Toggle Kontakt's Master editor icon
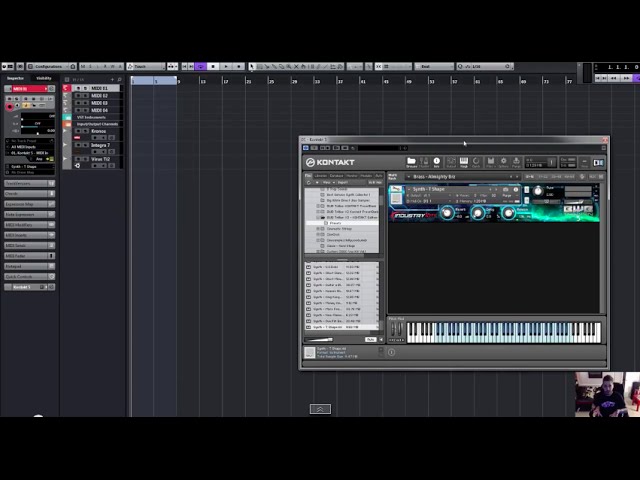Screen dimensions: 640x480 [x=424, y=162]
